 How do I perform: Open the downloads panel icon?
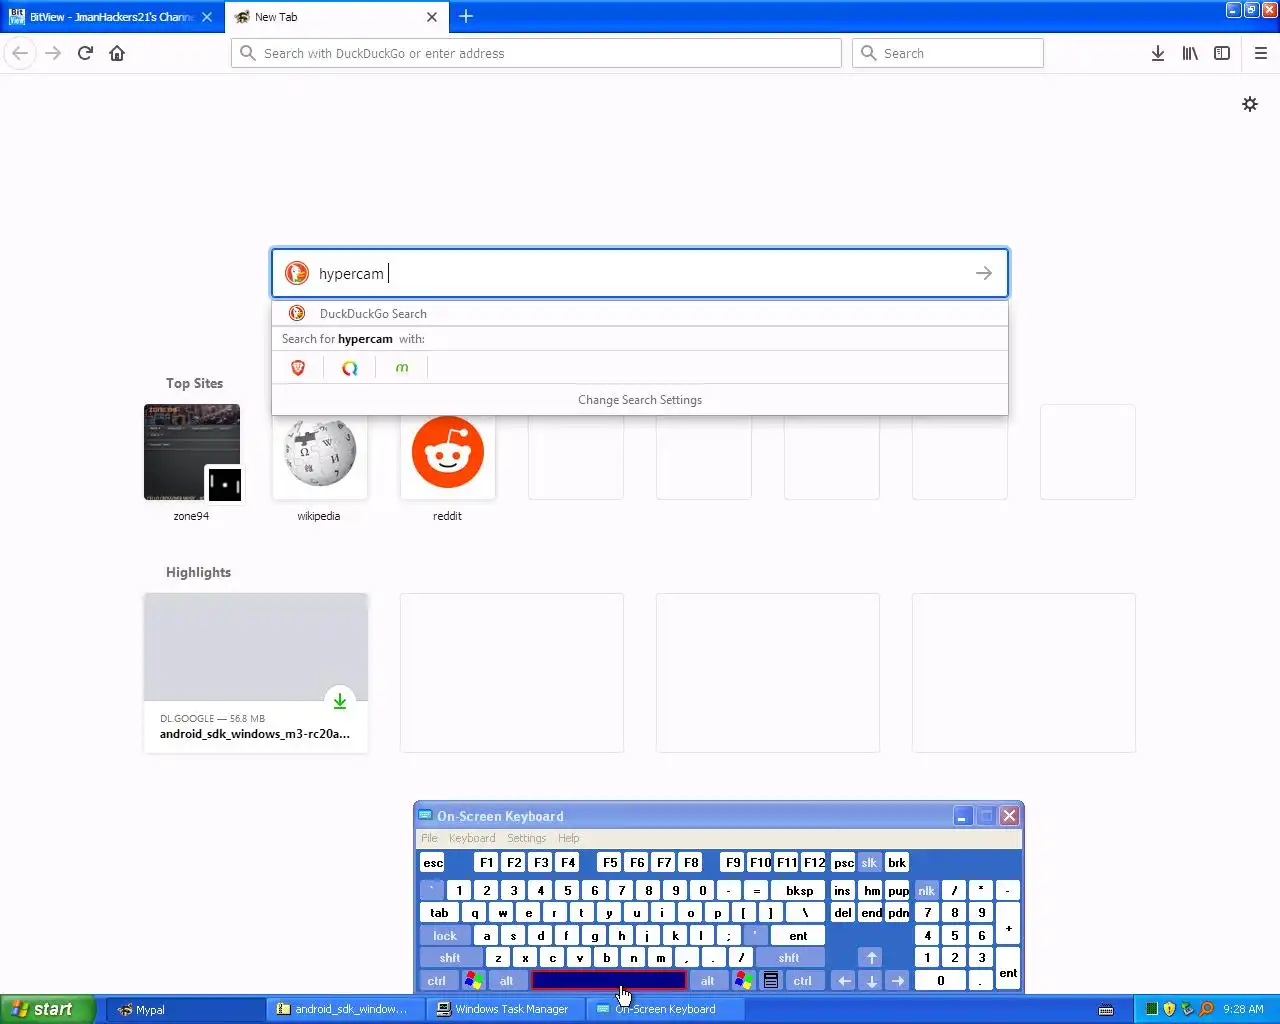click(1157, 53)
